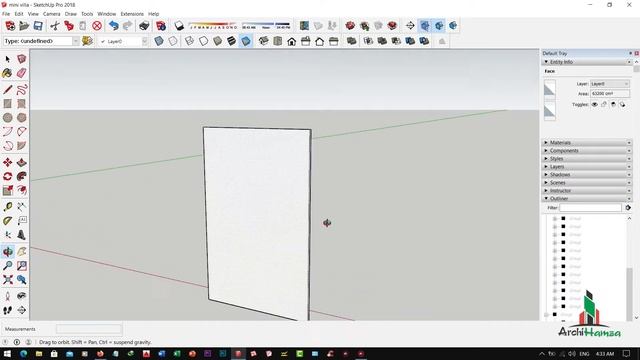
Task: Open the Camera menu
Action: tap(51, 14)
